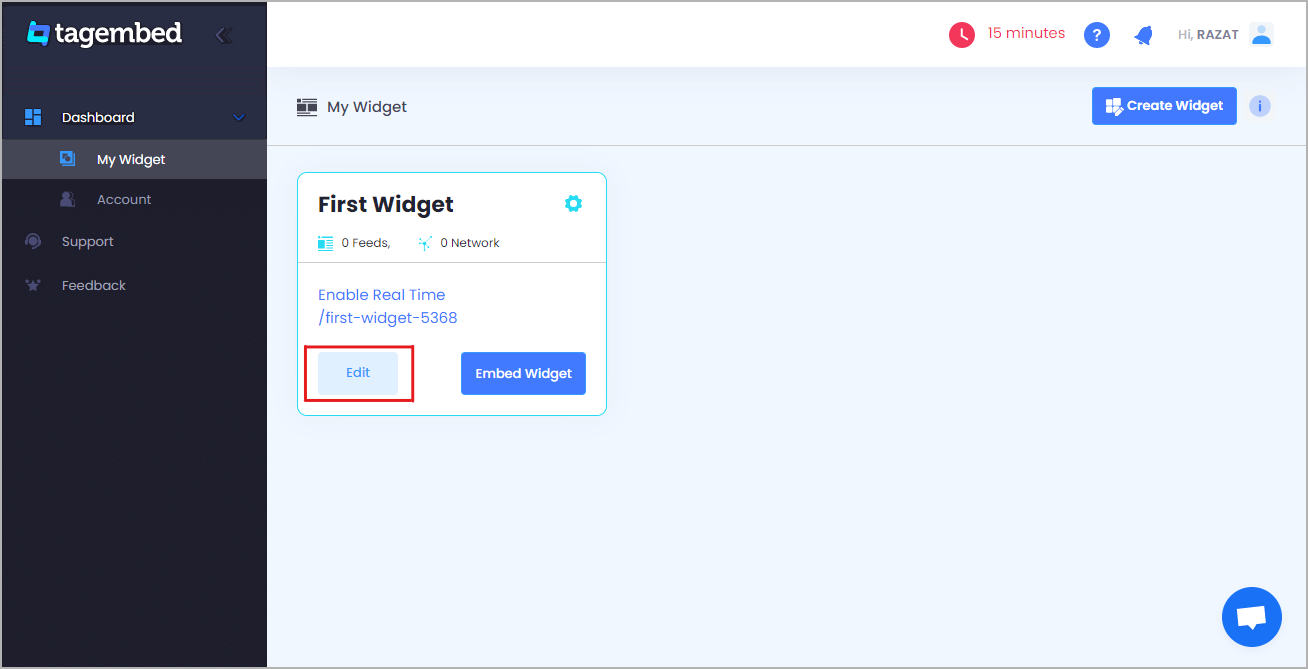This screenshot has height=669, width=1308.
Task: Click the info icon beside Create Widget
Action: [x=1259, y=105]
